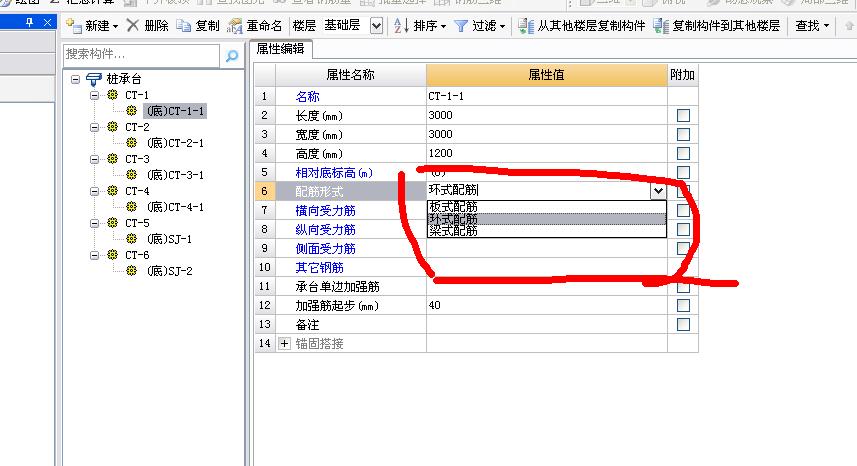Collapse the 桩承台 tree root
This screenshot has width=857, height=466.
[75, 79]
